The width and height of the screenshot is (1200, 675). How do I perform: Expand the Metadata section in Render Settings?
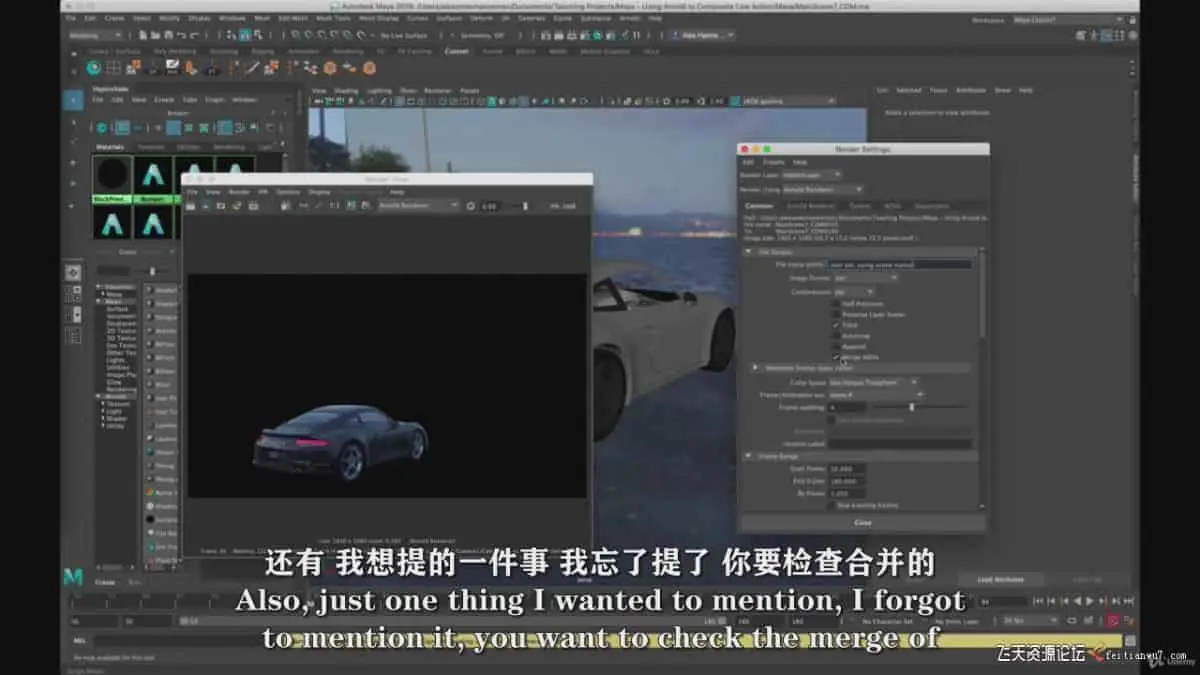[755, 368]
